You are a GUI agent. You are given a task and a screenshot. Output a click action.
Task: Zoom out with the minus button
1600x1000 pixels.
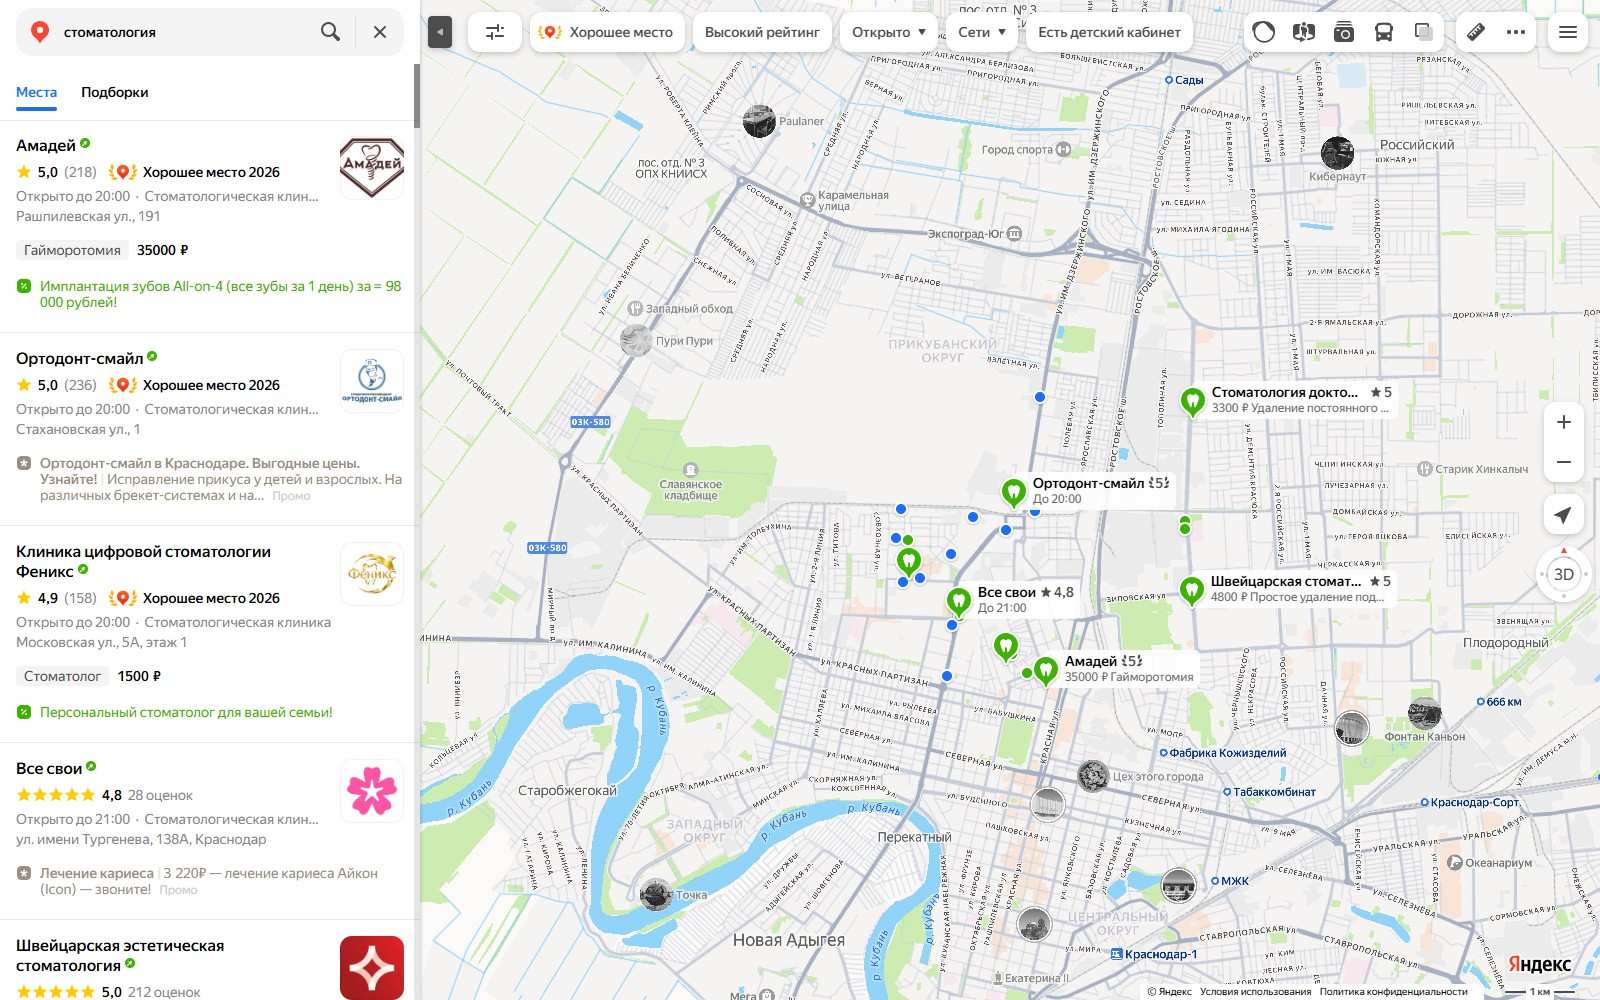pos(1564,462)
